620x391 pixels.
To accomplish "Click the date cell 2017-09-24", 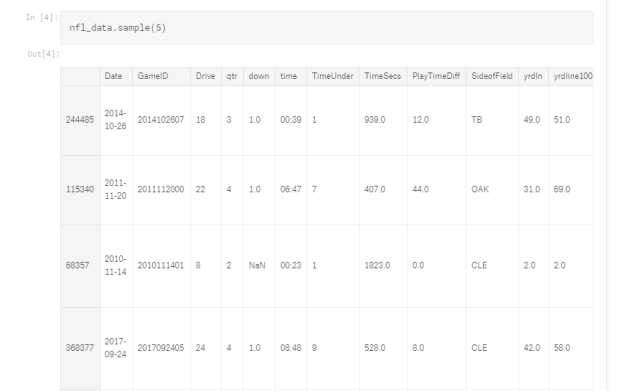I will pyautogui.click(x=115, y=348).
